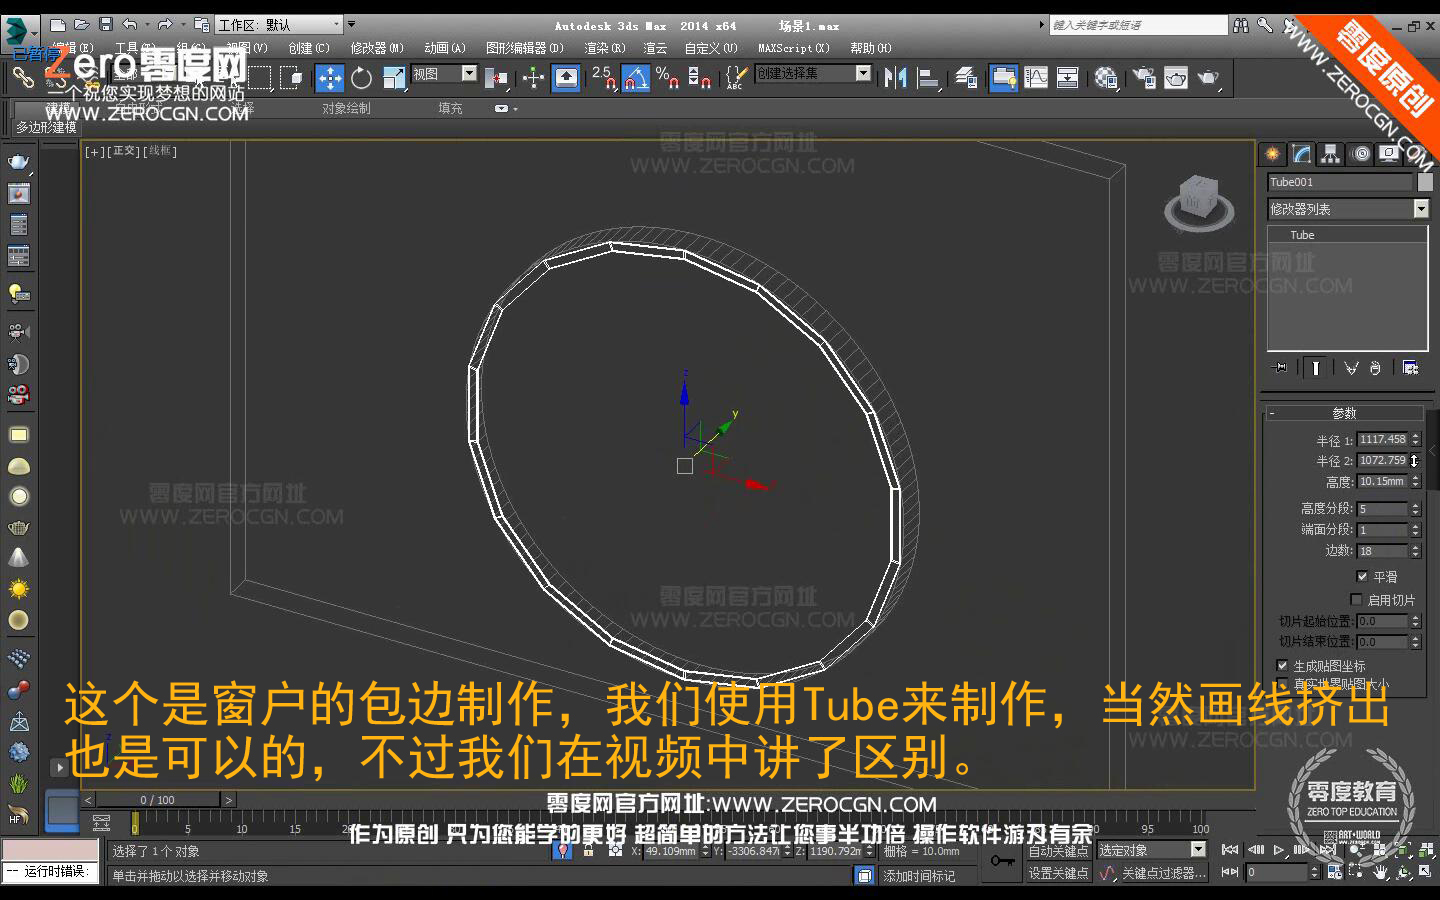This screenshot has height=900, width=1440.
Task: Switch to the Modify panel tab
Action: point(1301,154)
